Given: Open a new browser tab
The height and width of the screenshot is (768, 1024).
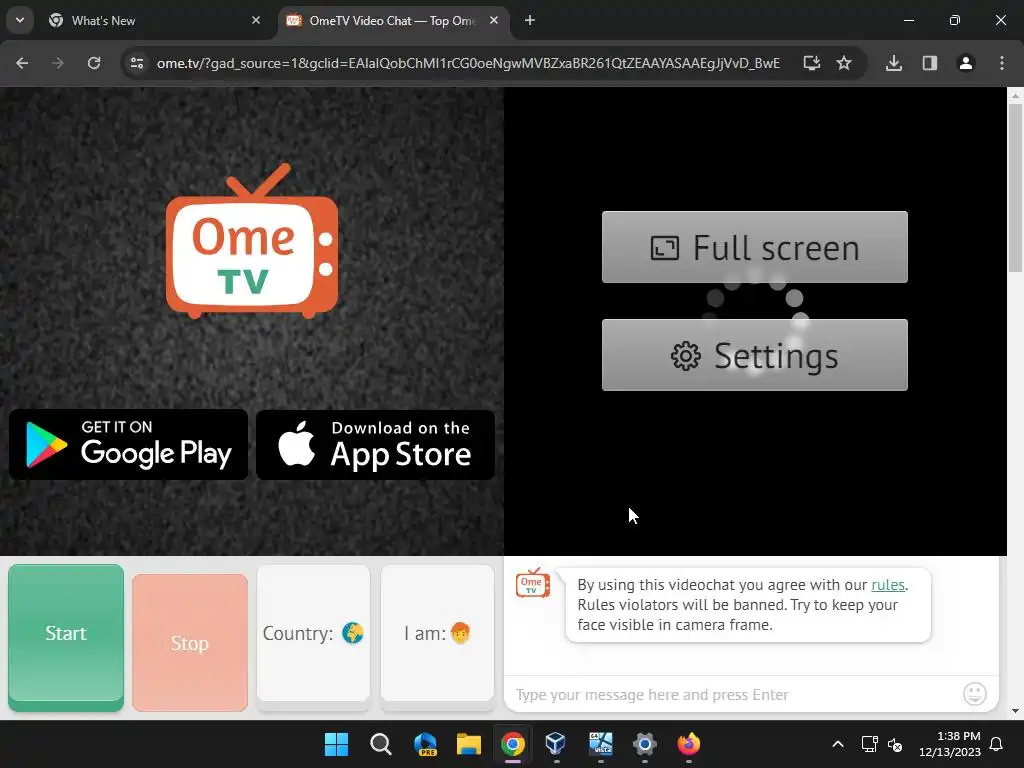Looking at the screenshot, I should coord(530,21).
